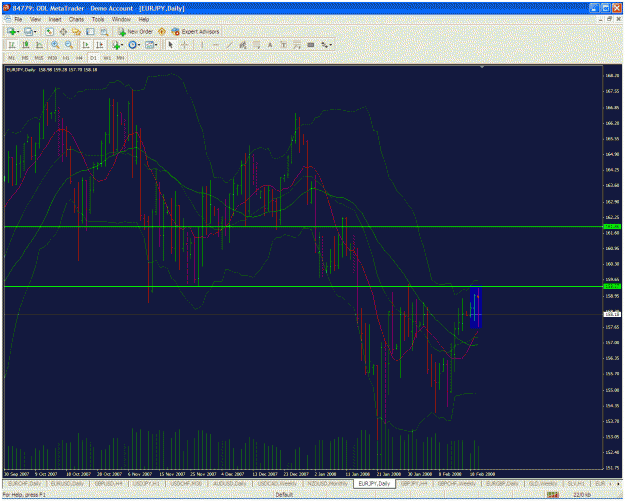Open the Strategy Tester

click(x=104, y=32)
